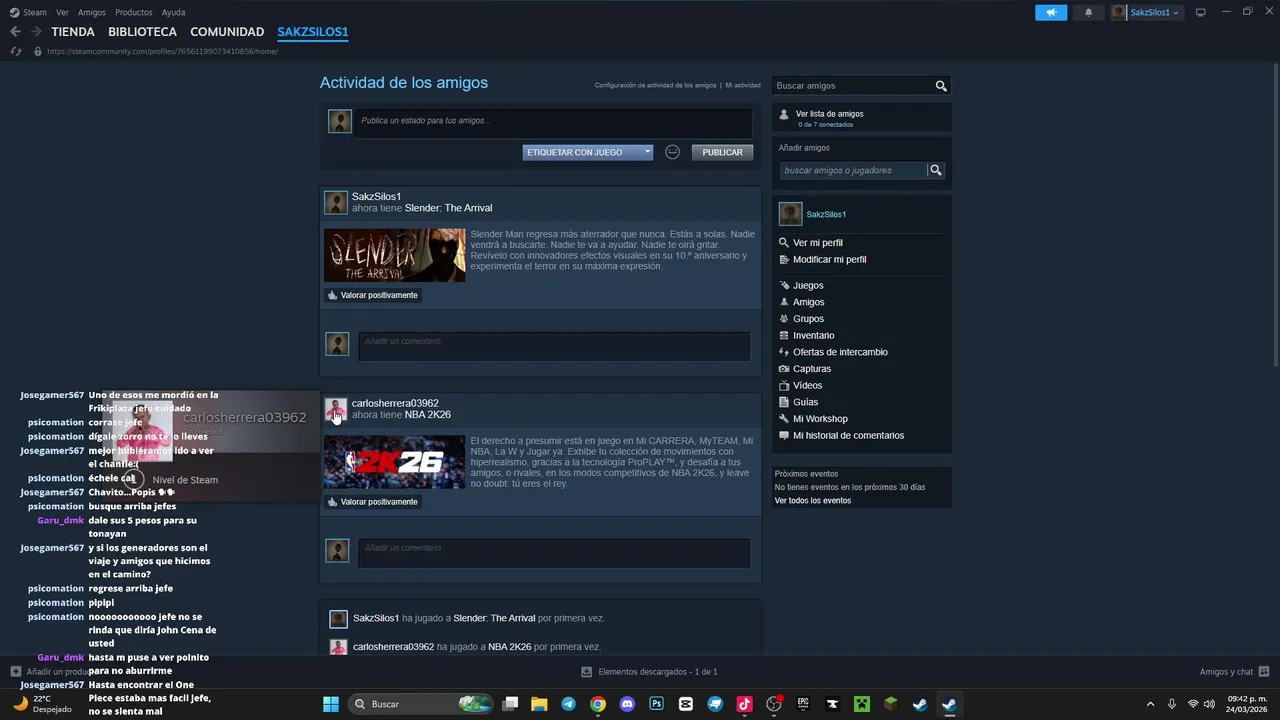Switch to the BIBLIOTECA tab
1280x720 pixels.
[x=142, y=32]
